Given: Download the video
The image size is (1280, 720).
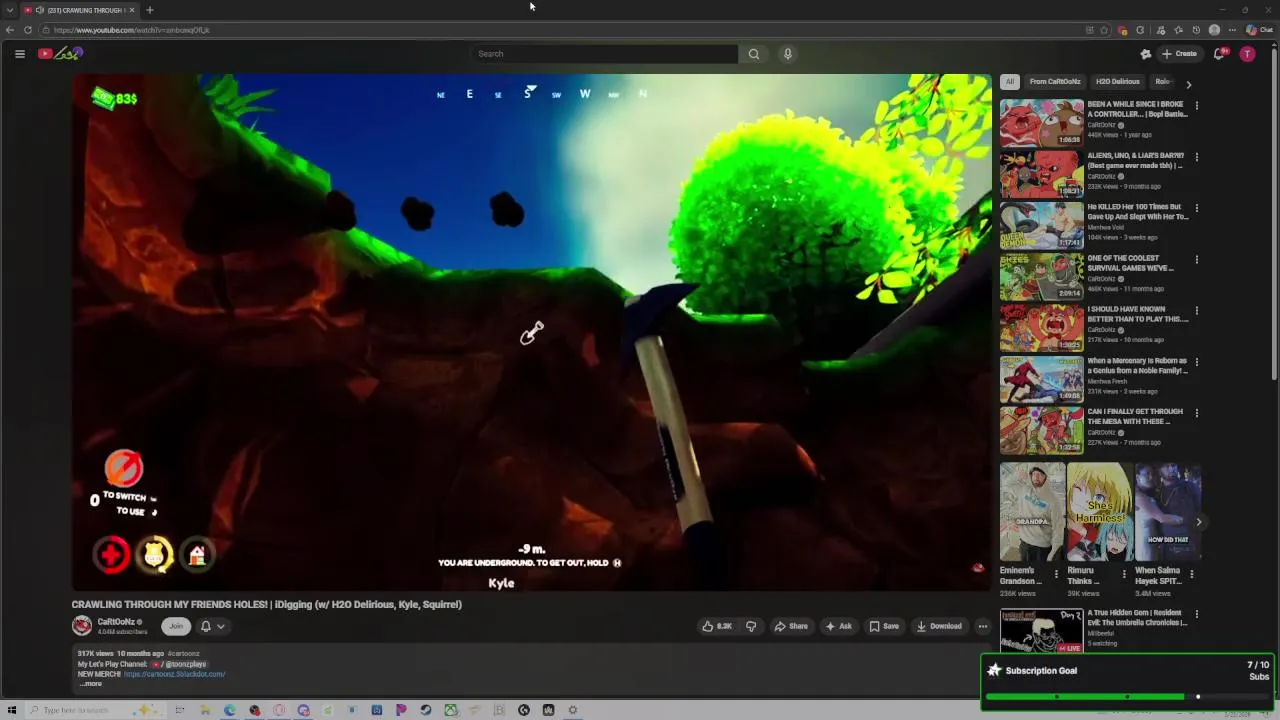Looking at the screenshot, I should coord(939,626).
